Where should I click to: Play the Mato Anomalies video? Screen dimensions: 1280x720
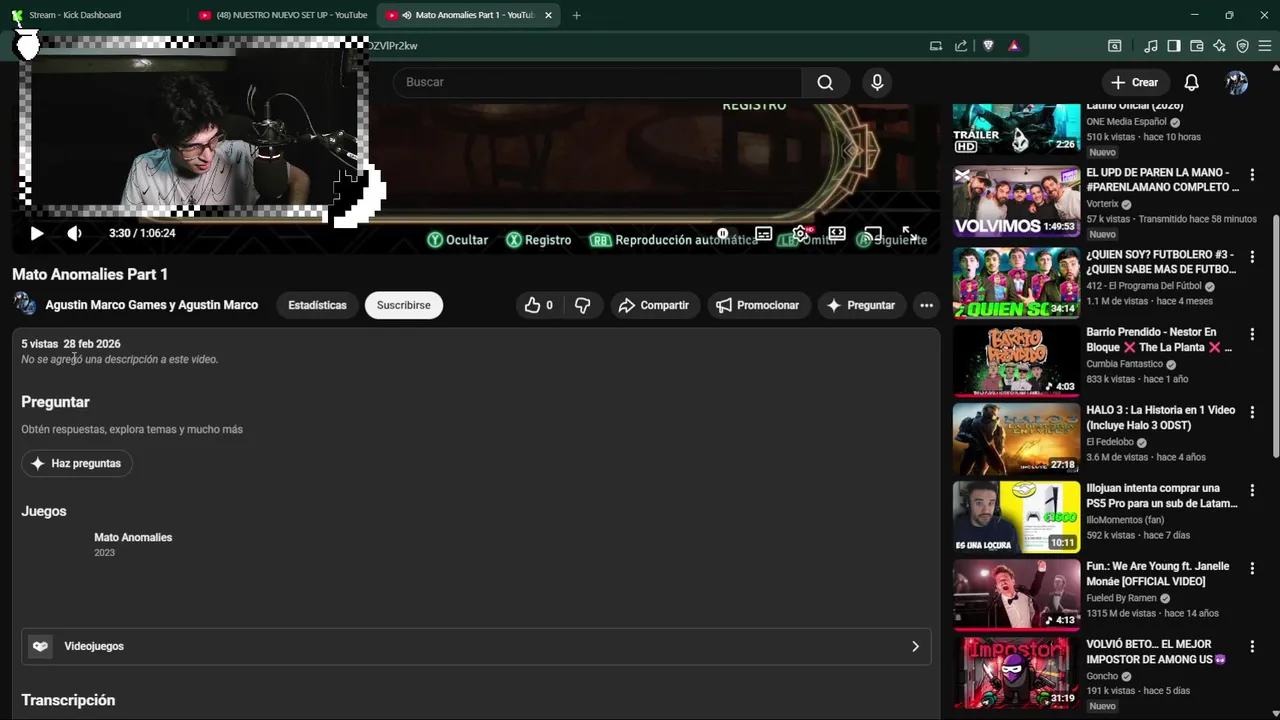coord(37,233)
